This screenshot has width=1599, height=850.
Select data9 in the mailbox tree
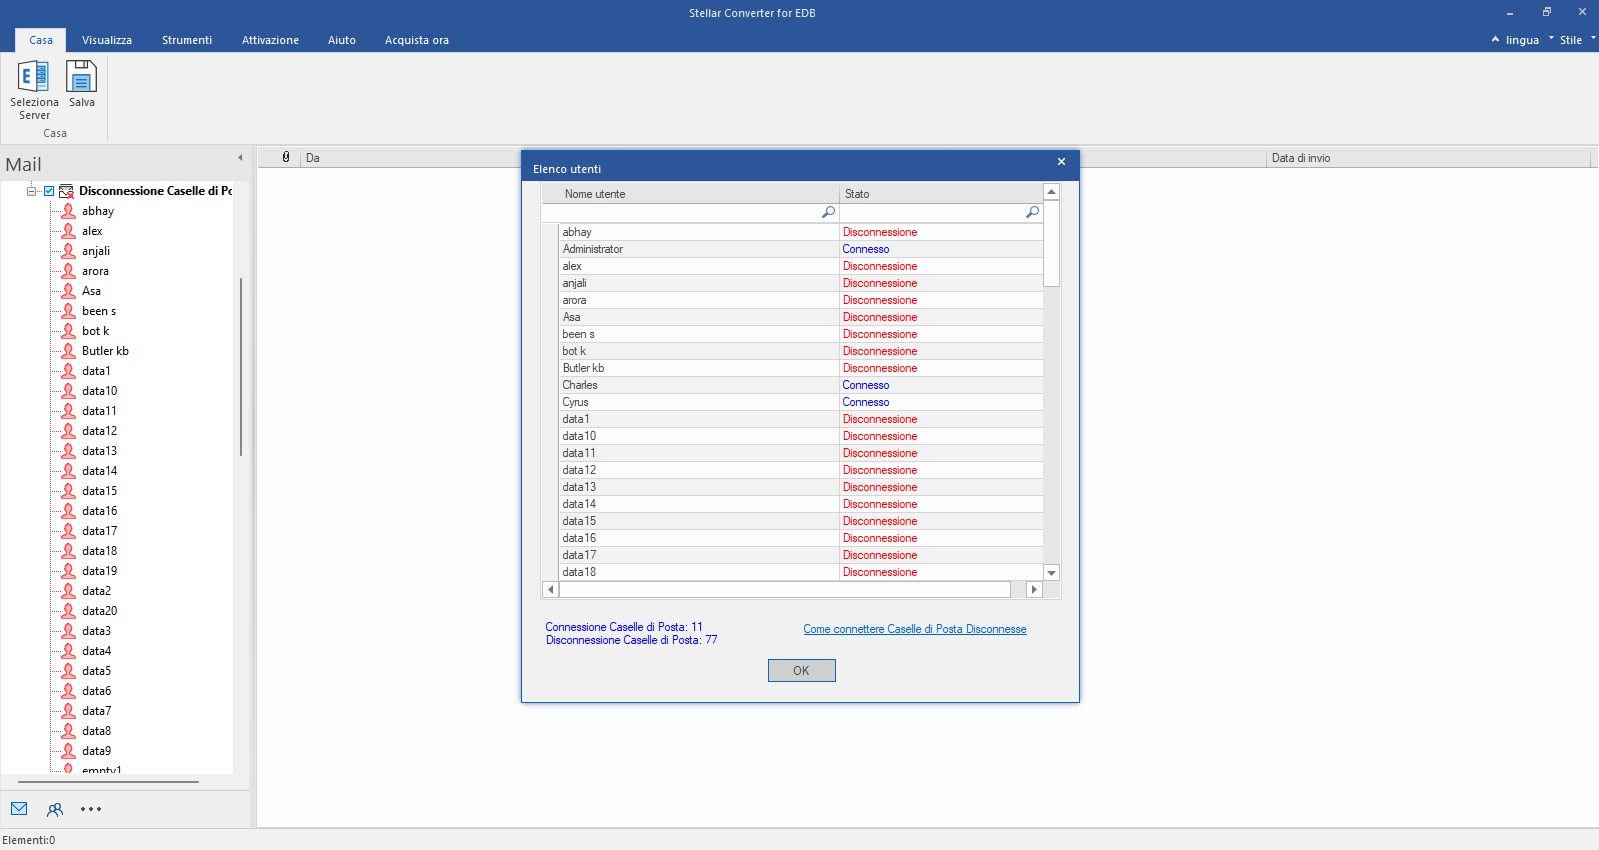pos(97,751)
